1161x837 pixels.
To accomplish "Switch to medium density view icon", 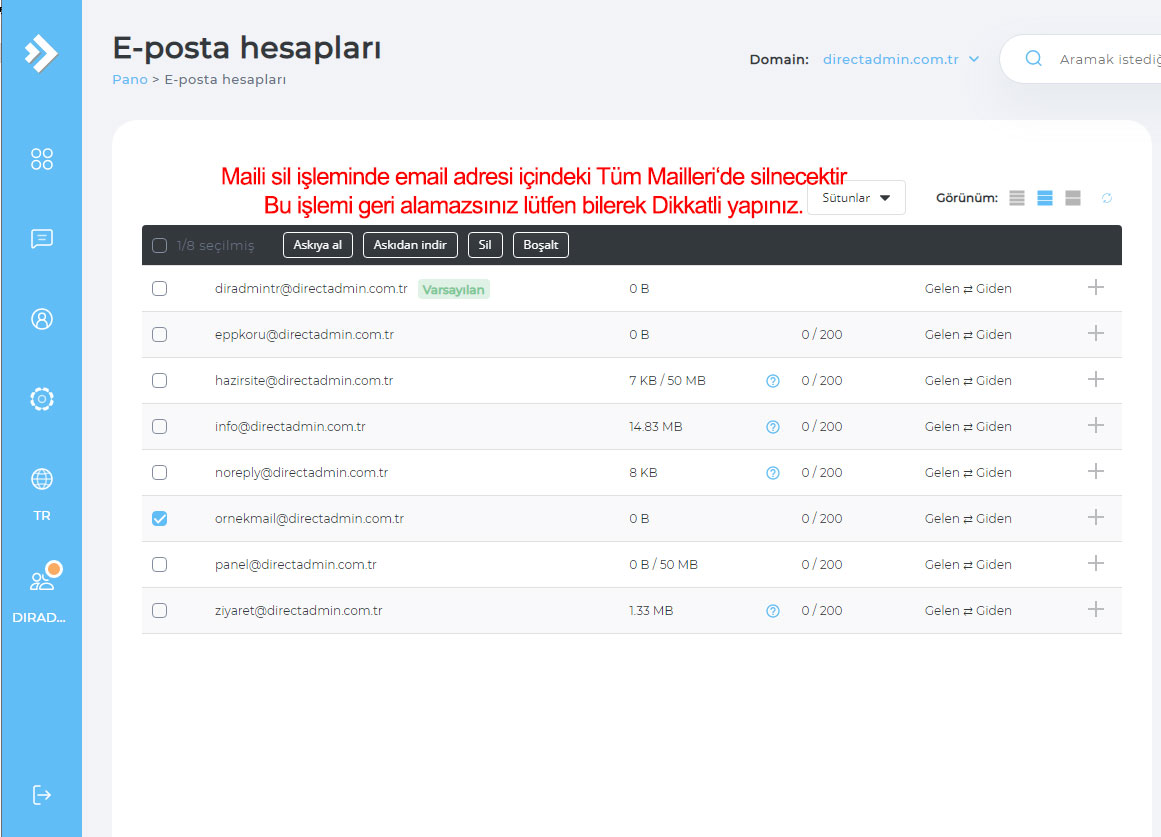I will pyautogui.click(x=1045, y=198).
